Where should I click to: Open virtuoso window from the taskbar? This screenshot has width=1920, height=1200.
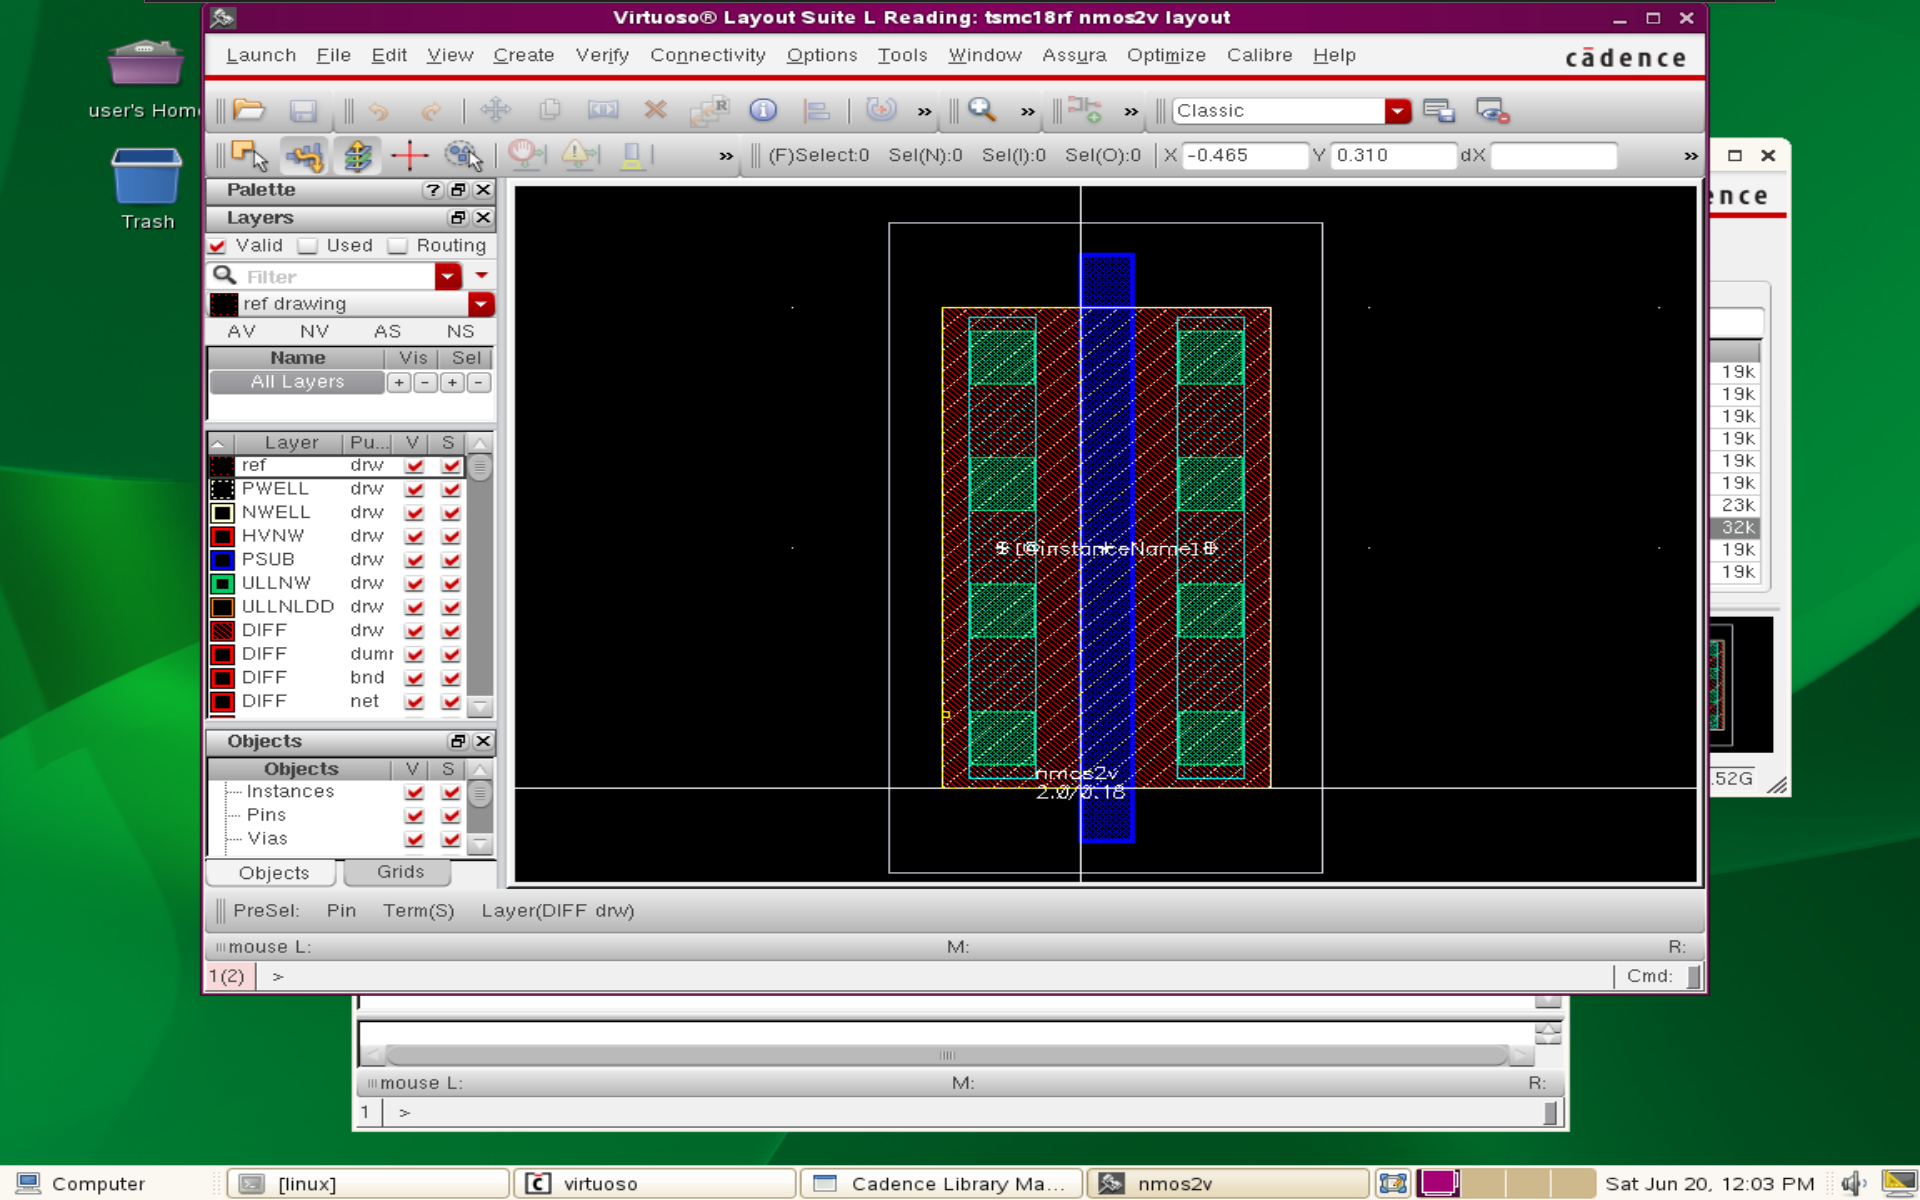coord(655,1184)
